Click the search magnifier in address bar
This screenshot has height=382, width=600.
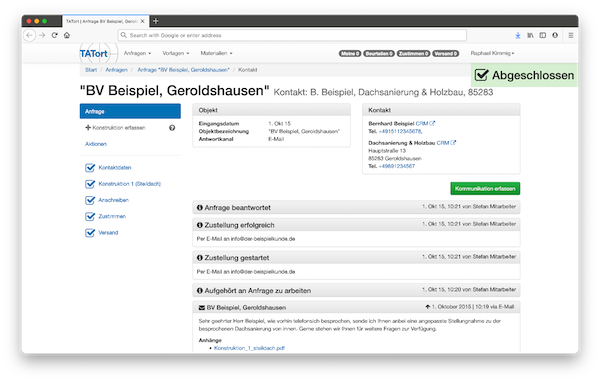coord(124,35)
